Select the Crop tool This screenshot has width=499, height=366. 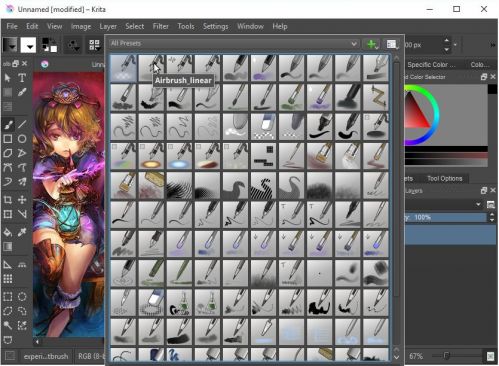pos(8,200)
